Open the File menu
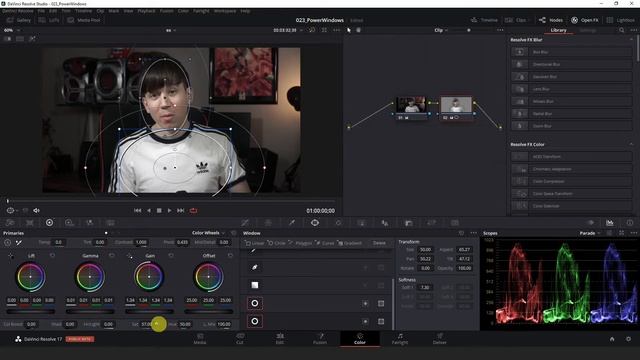The height and width of the screenshot is (360, 640). click(41, 11)
